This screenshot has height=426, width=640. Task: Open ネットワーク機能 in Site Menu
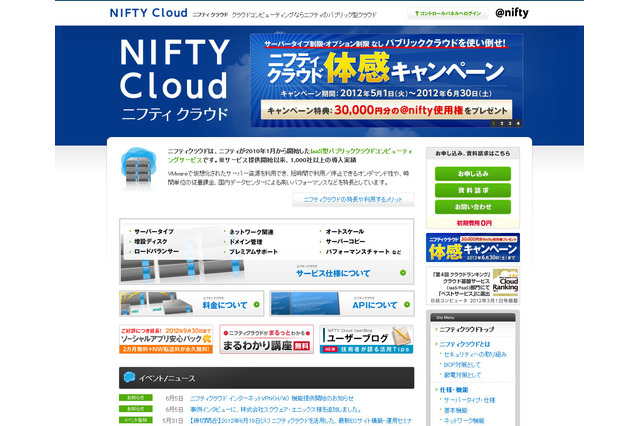click(x=464, y=421)
